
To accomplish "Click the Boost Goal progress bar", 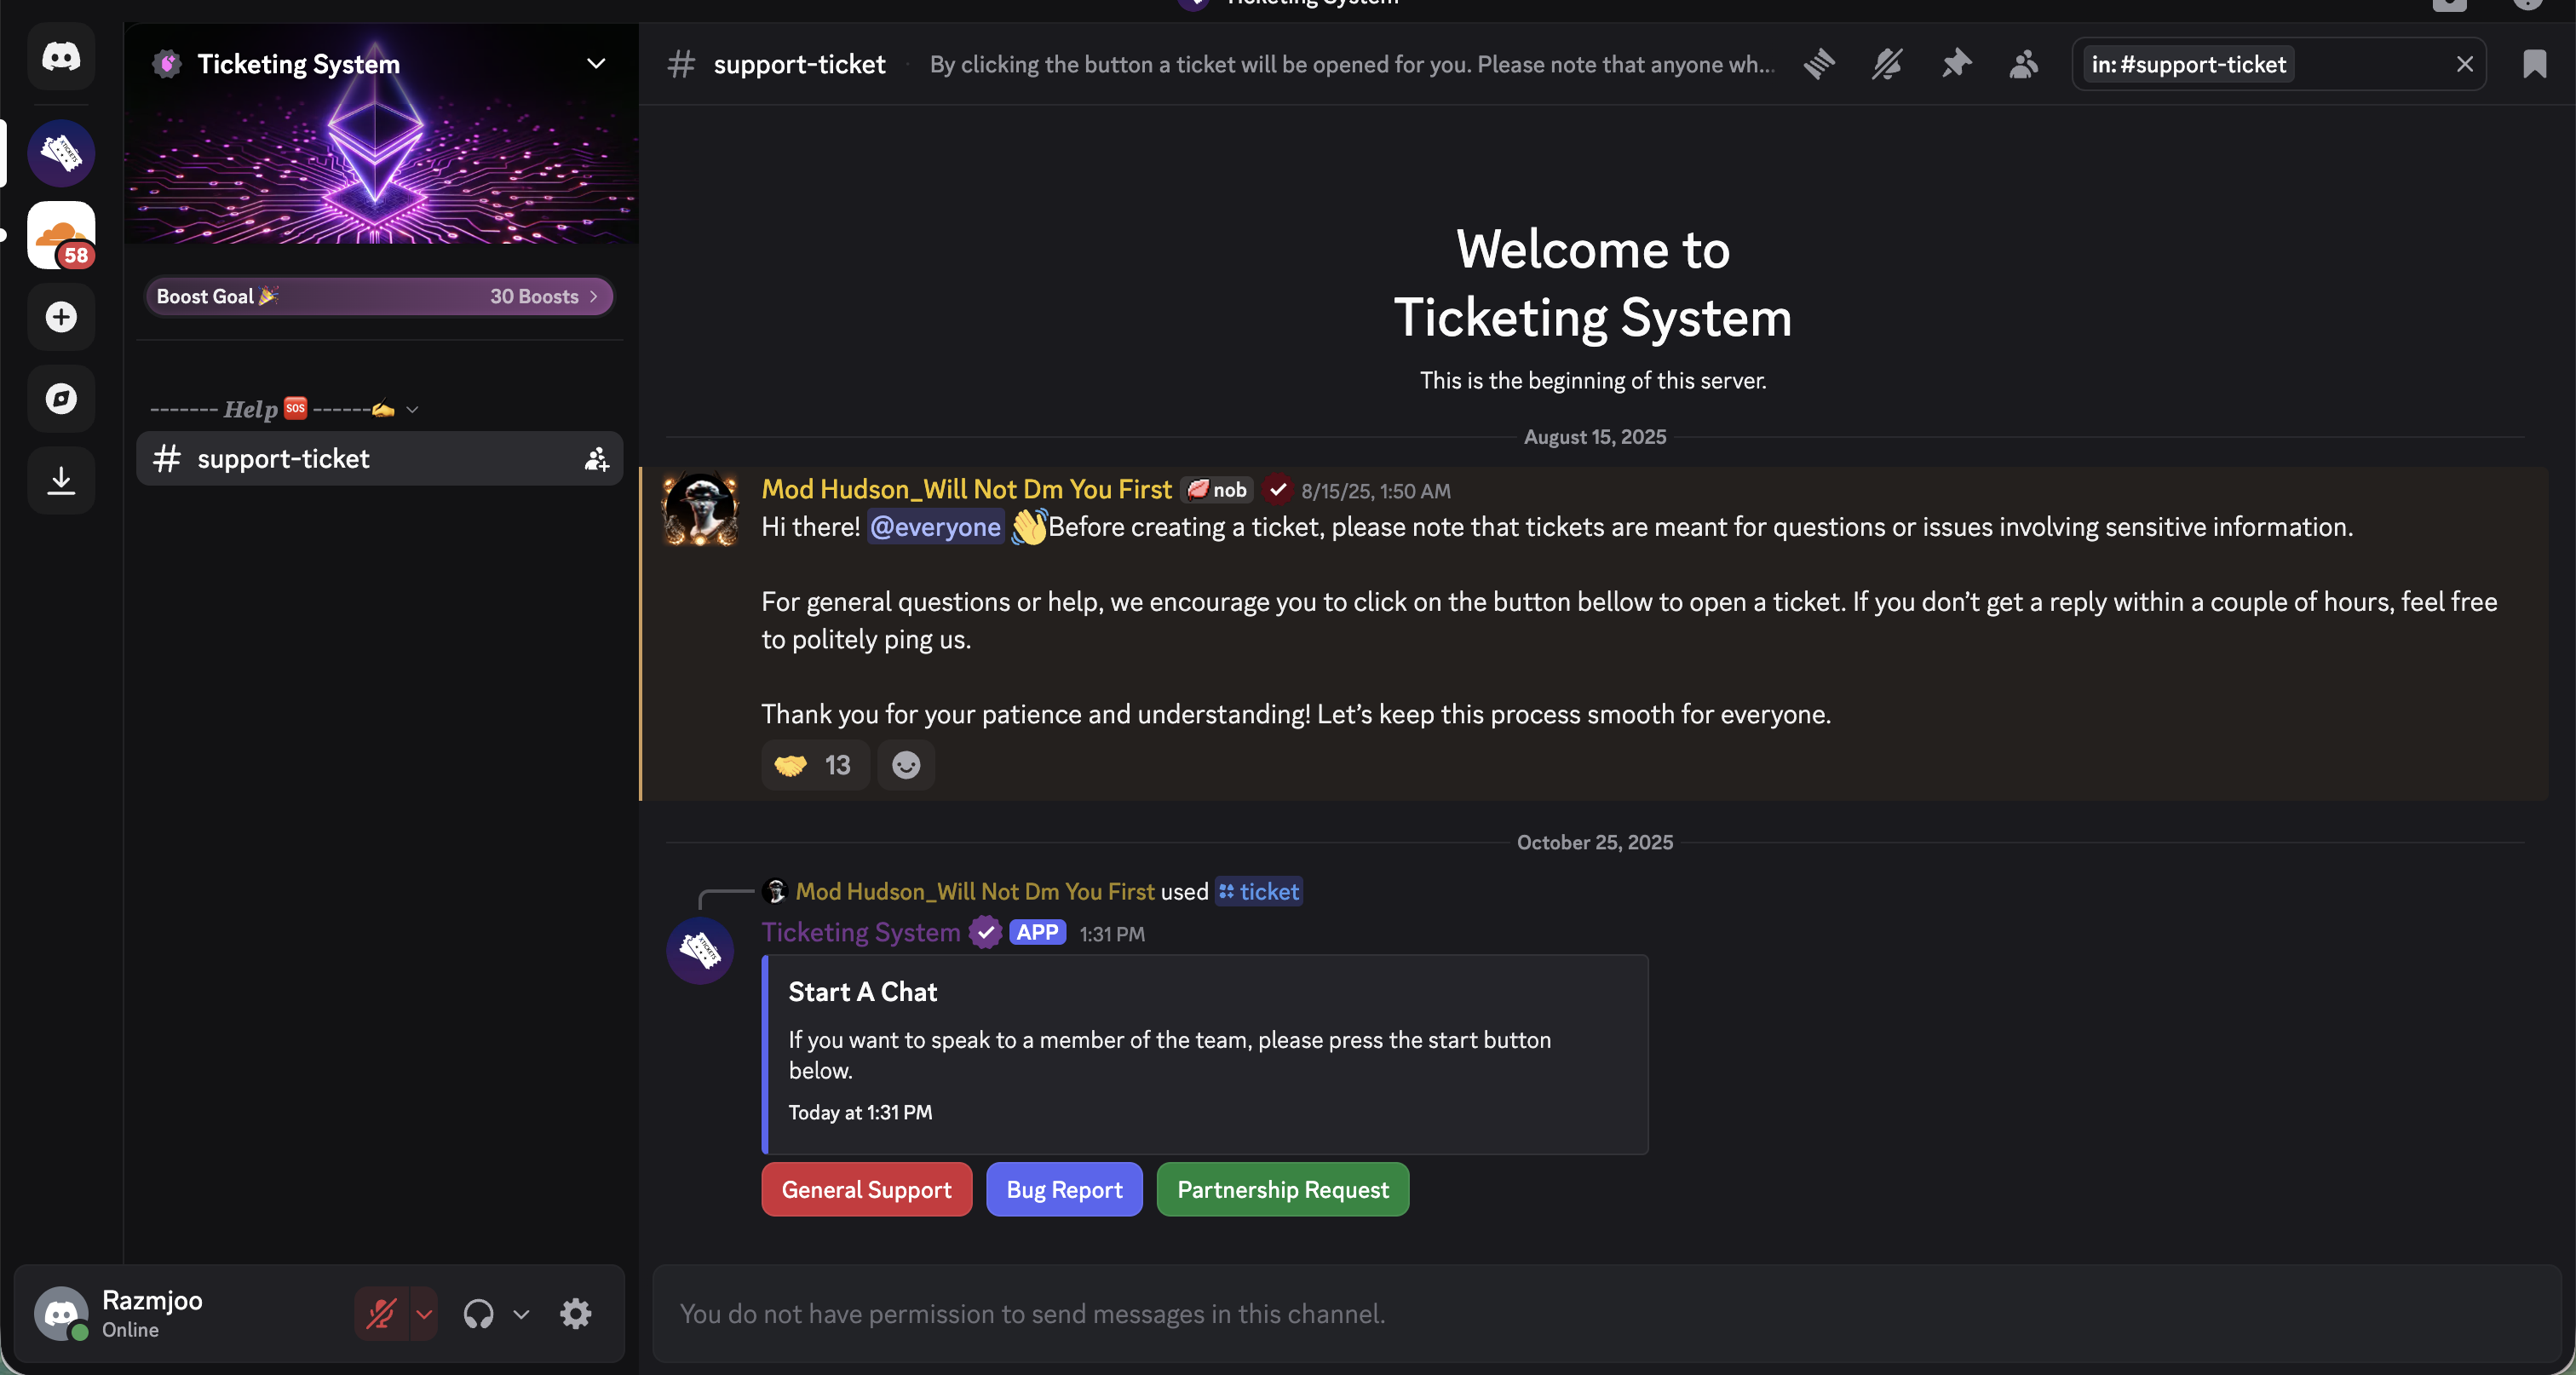I will (x=379, y=297).
